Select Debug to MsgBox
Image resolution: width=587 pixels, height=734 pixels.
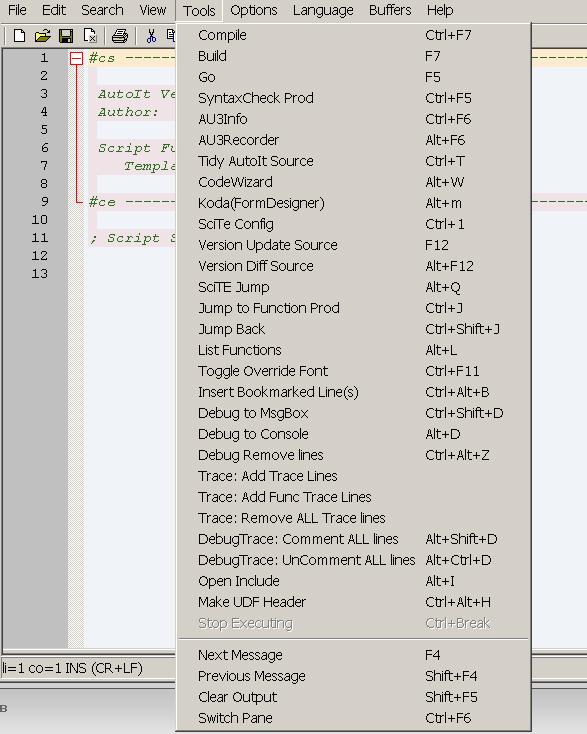pyautogui.click(x=353, y=413)
